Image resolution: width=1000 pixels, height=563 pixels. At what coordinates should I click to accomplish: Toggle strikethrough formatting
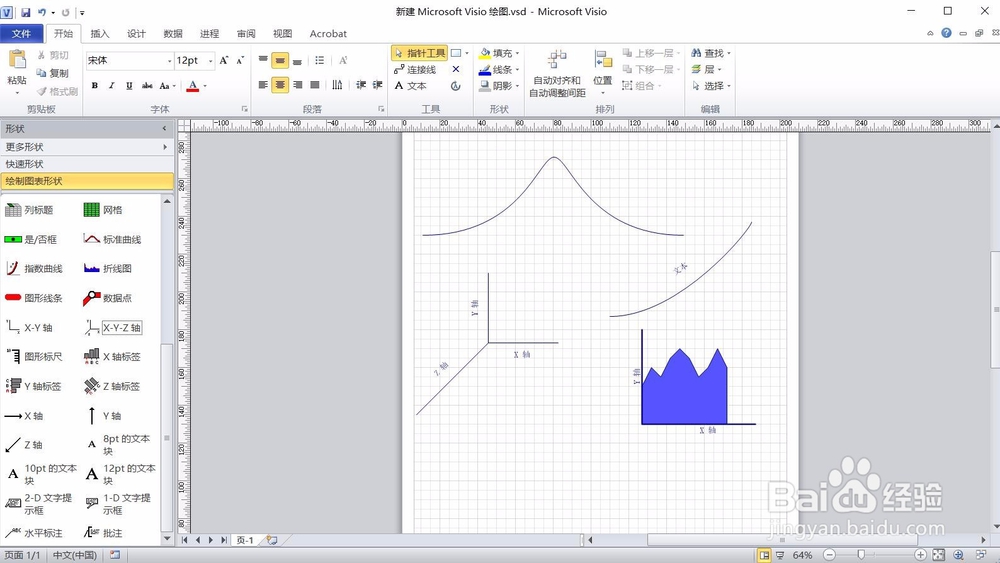[147, 85]
